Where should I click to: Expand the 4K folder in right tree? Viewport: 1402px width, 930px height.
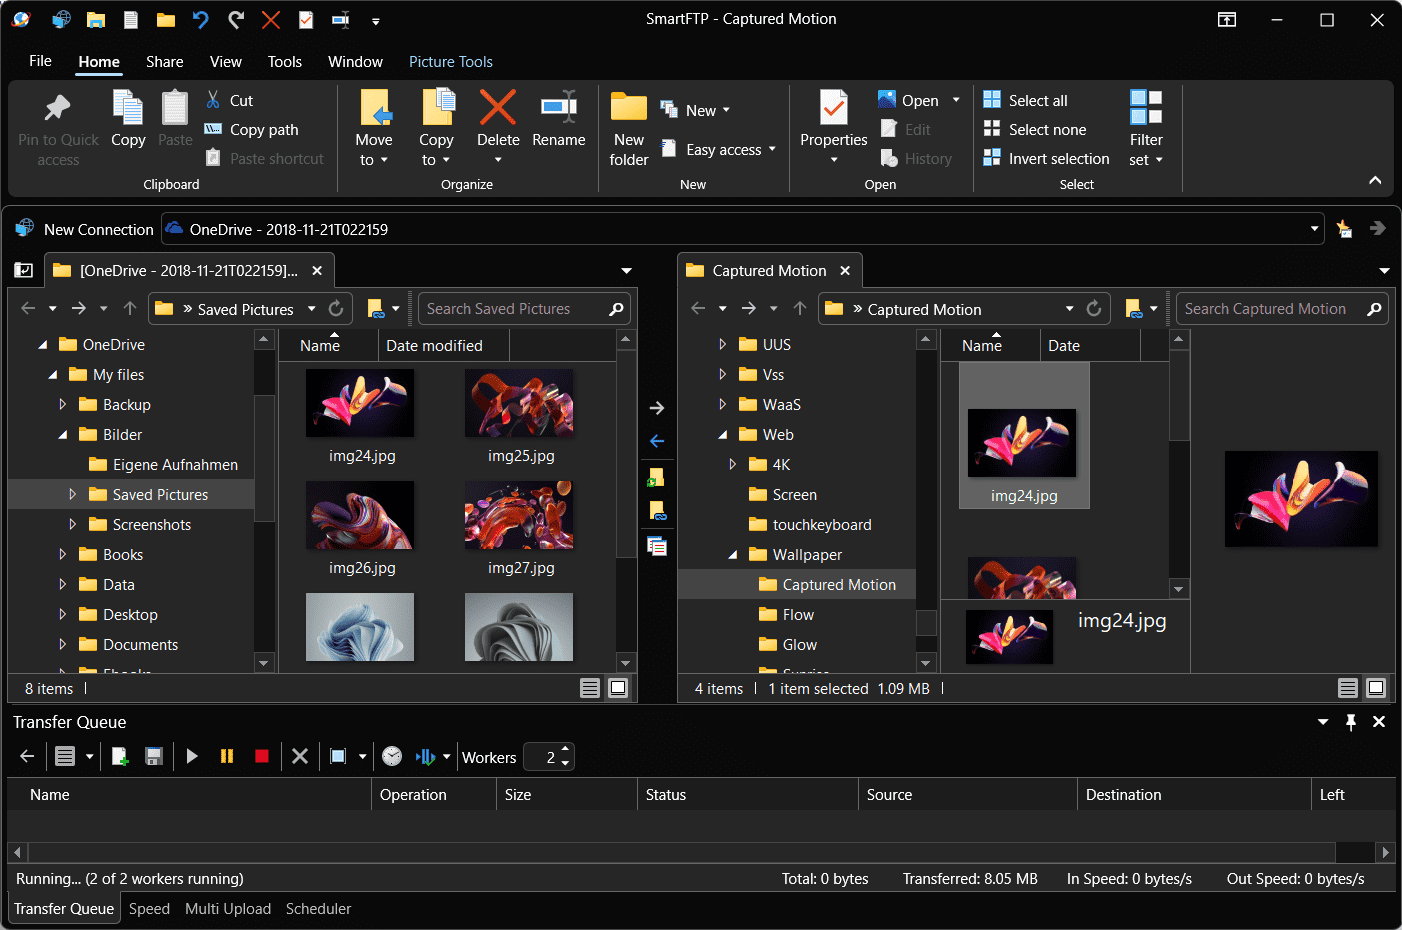732,465
